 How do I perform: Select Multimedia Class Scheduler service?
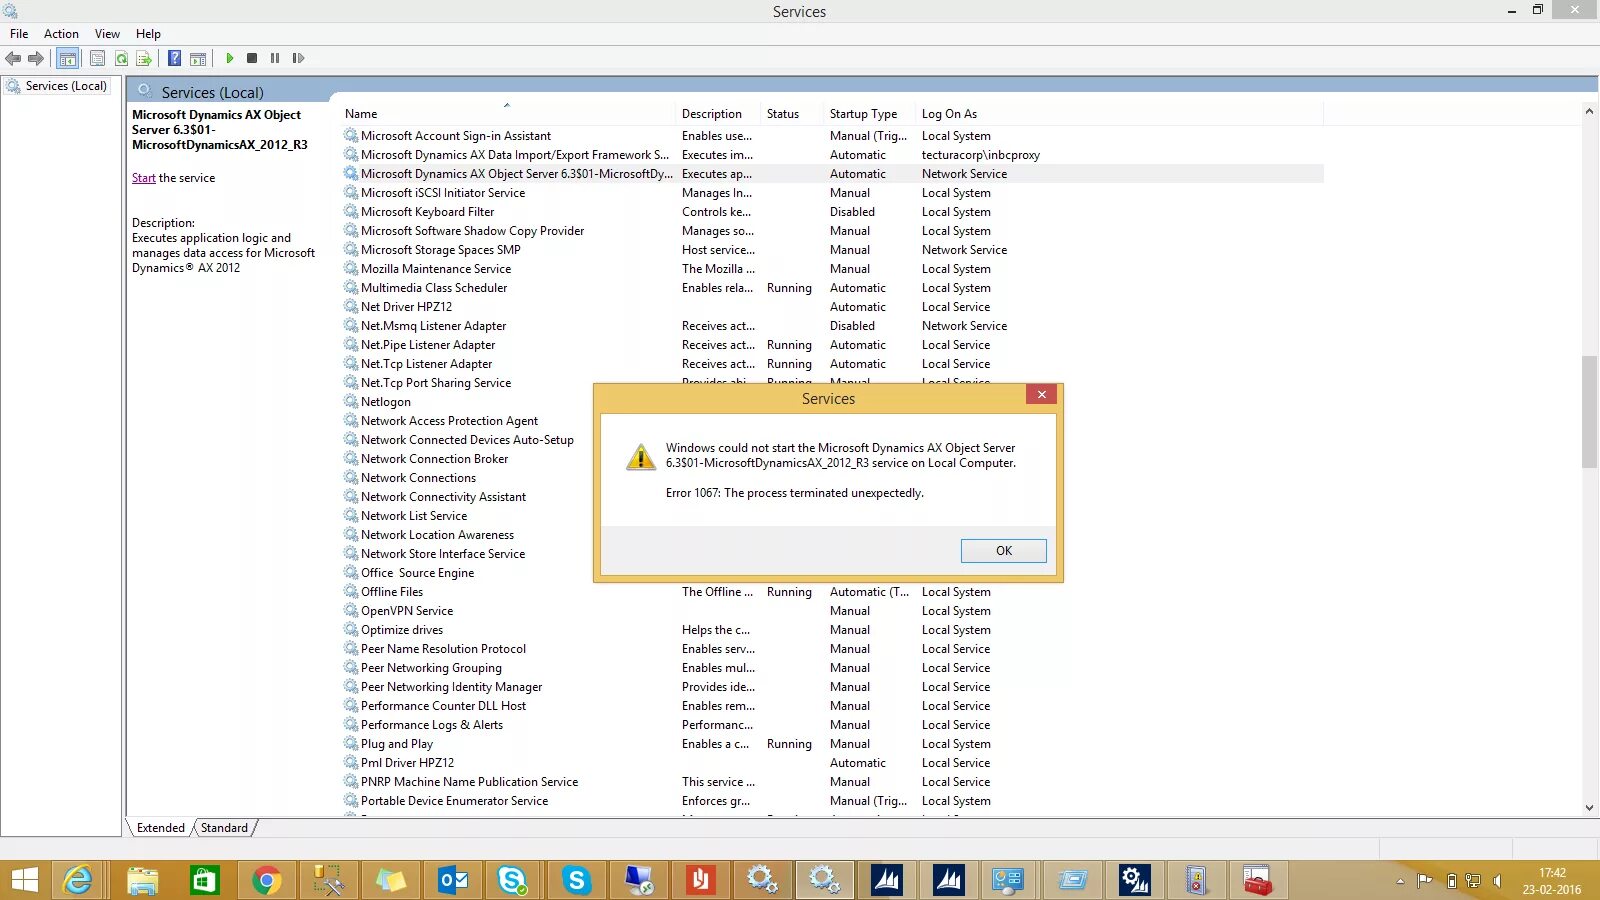pos(434,288)
